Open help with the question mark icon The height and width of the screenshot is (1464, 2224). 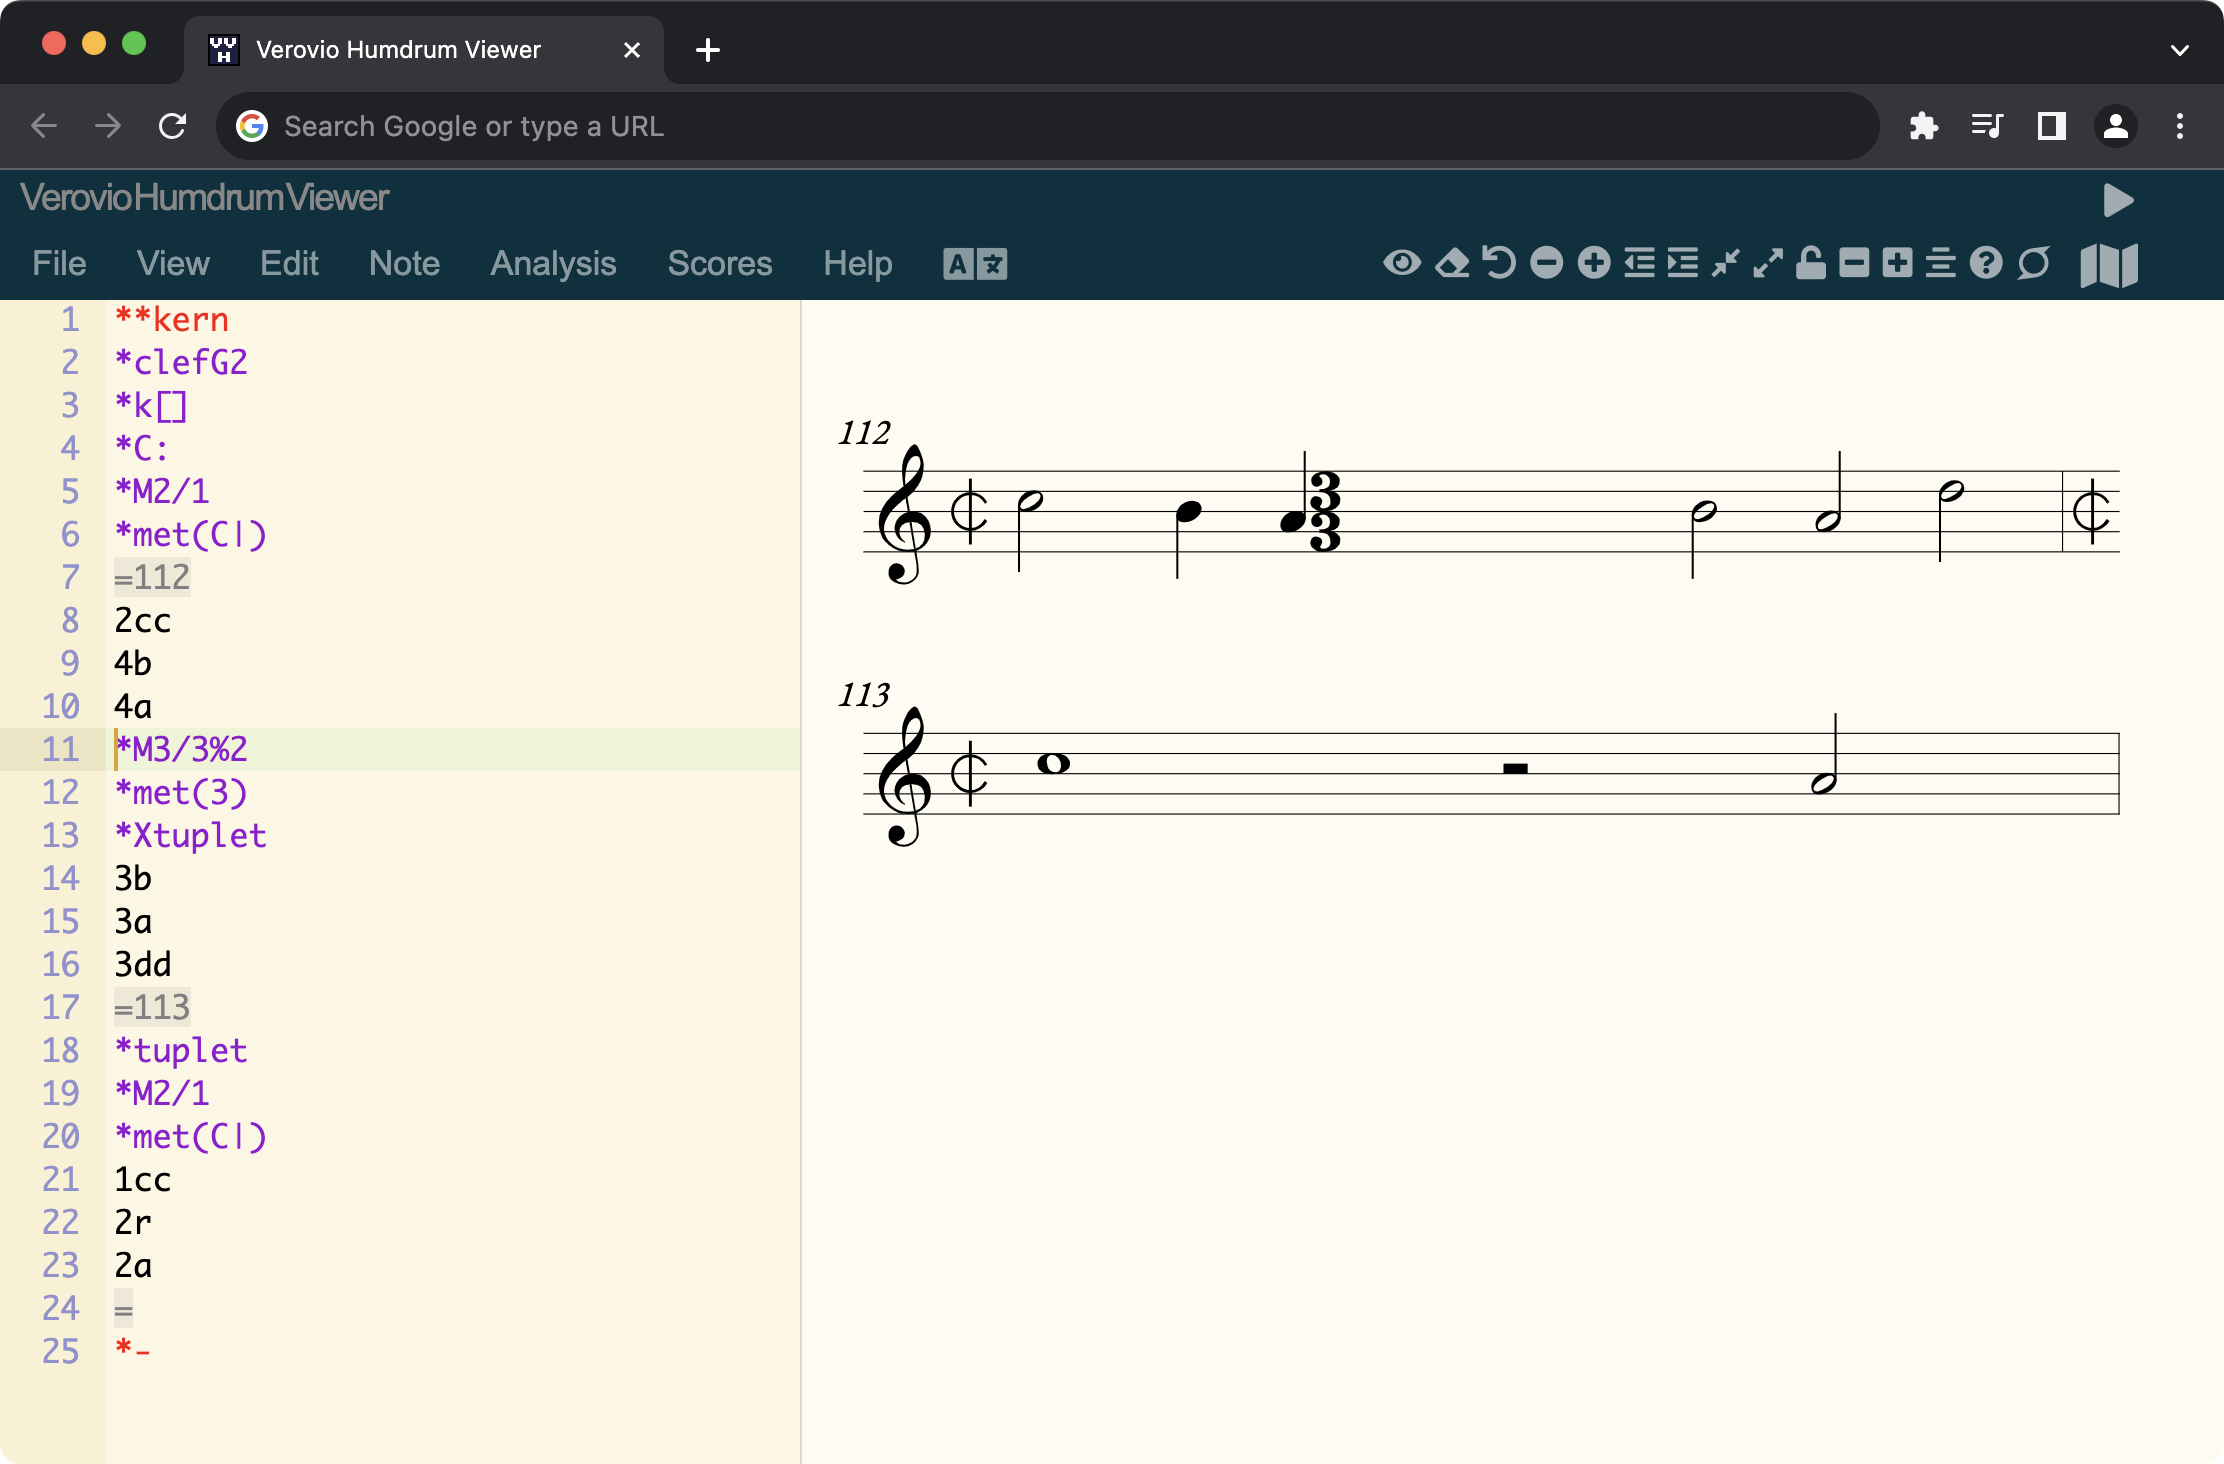[x=1986, y=263]
